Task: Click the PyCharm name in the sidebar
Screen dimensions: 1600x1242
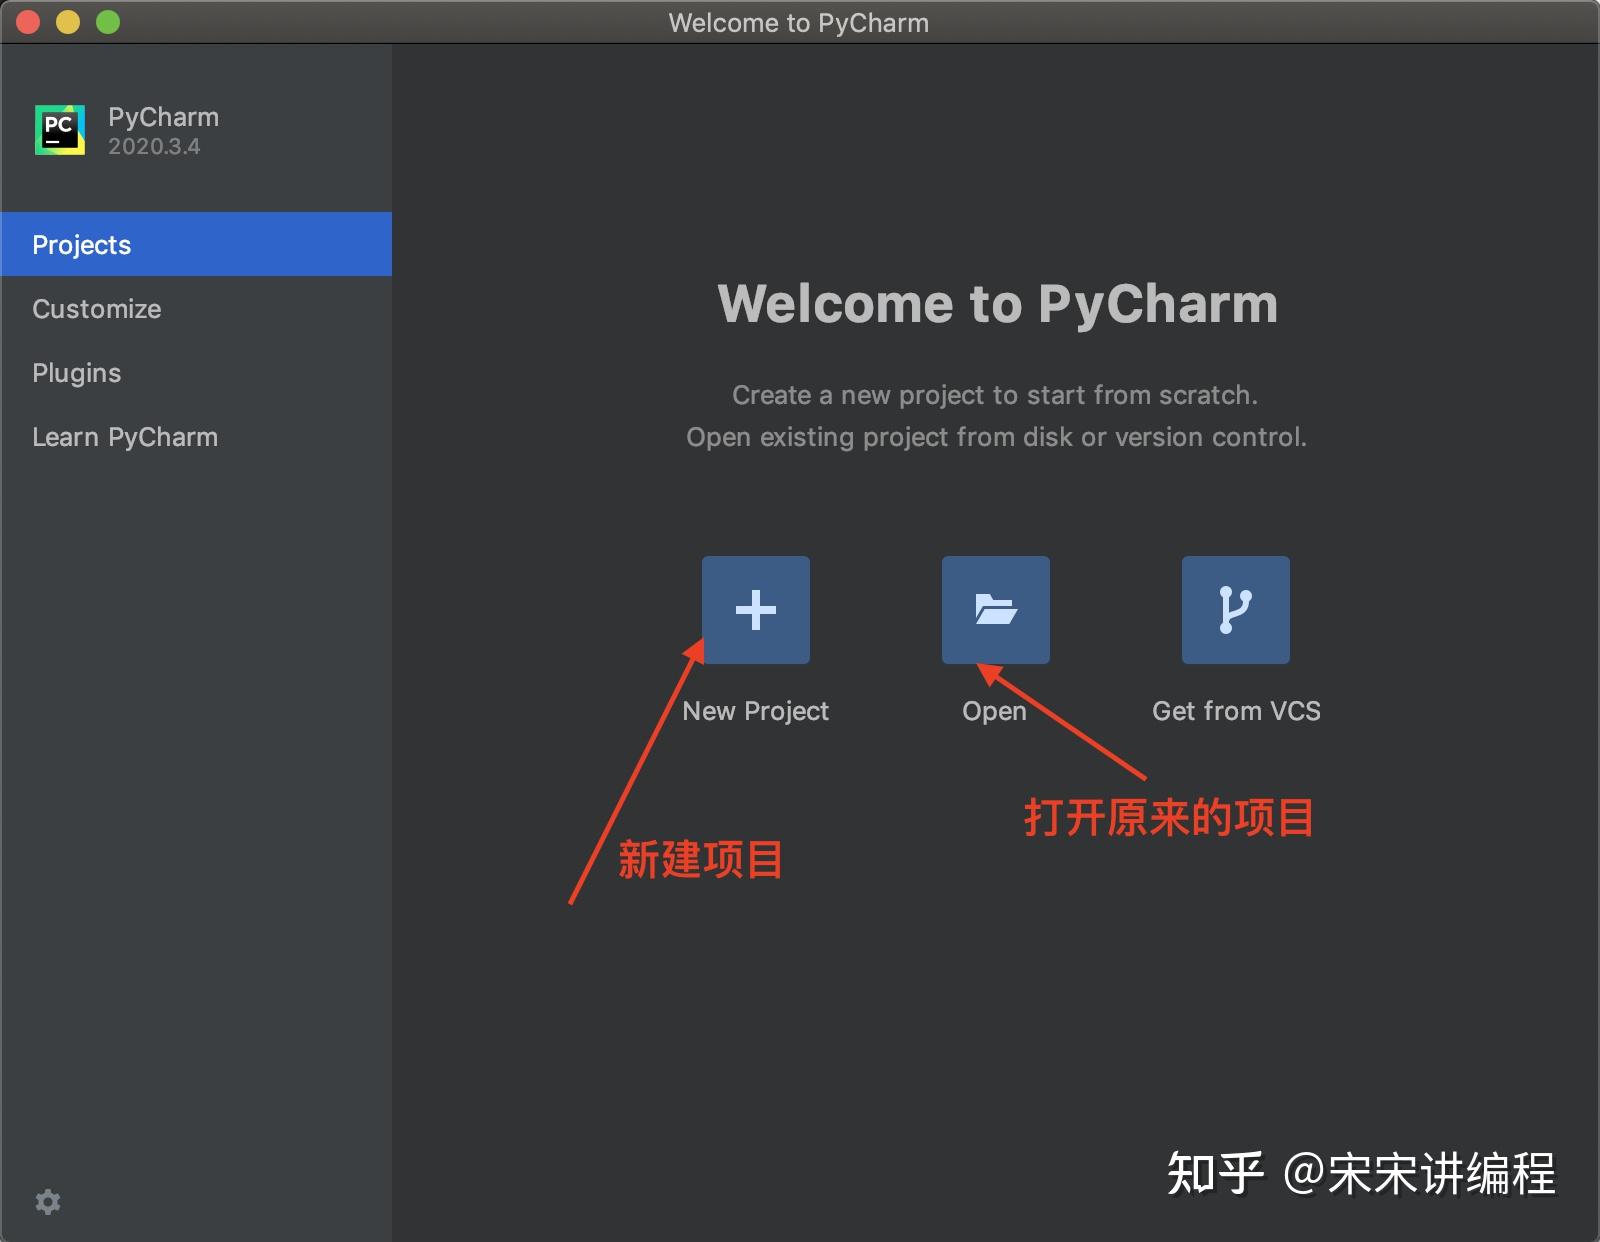Action: [x=163, y=117]
